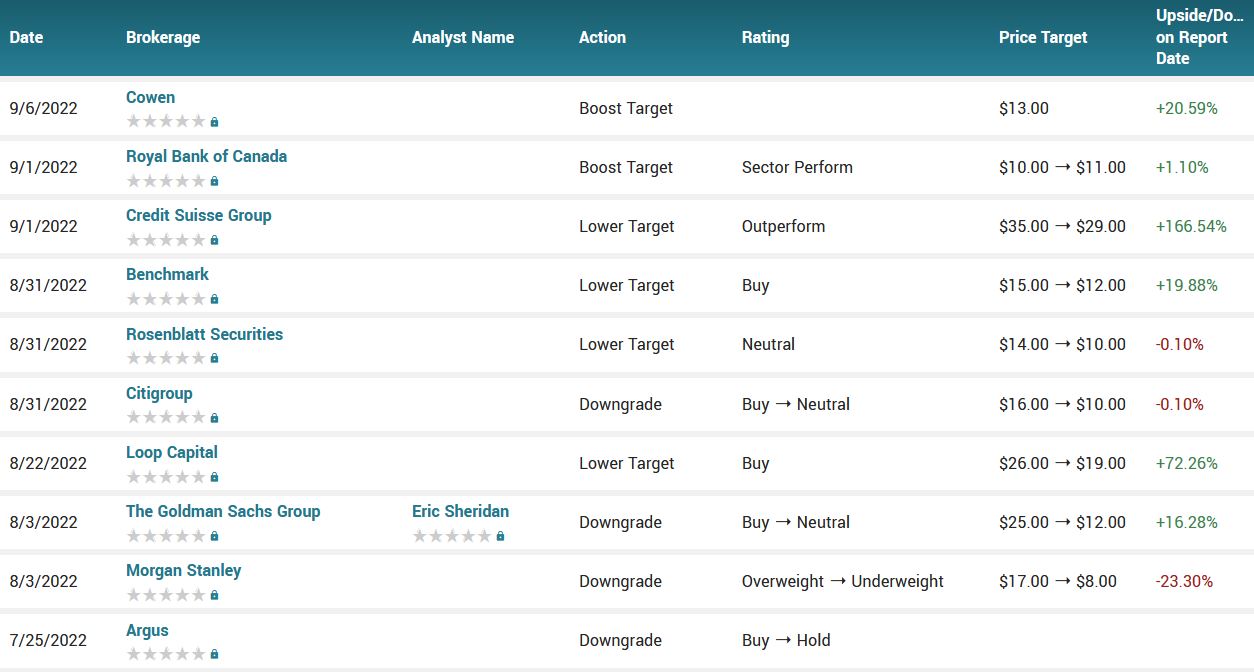Click the Outperform rating cell
1254x672 pixels.
point(783,226)
